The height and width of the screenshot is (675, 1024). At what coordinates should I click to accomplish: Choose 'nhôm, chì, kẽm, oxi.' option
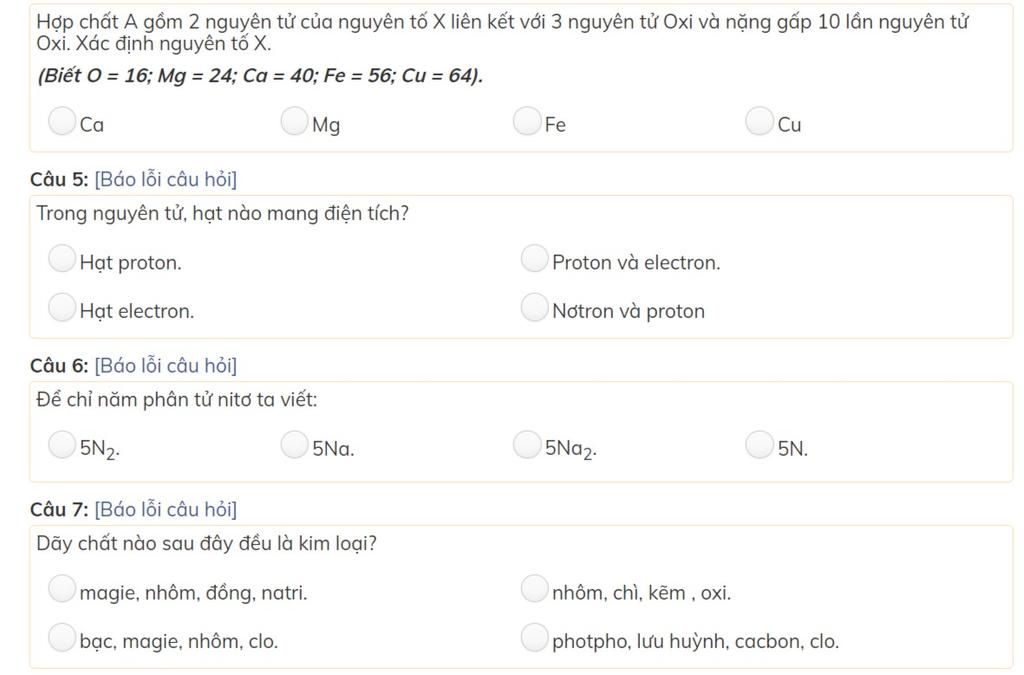point(535,589)
